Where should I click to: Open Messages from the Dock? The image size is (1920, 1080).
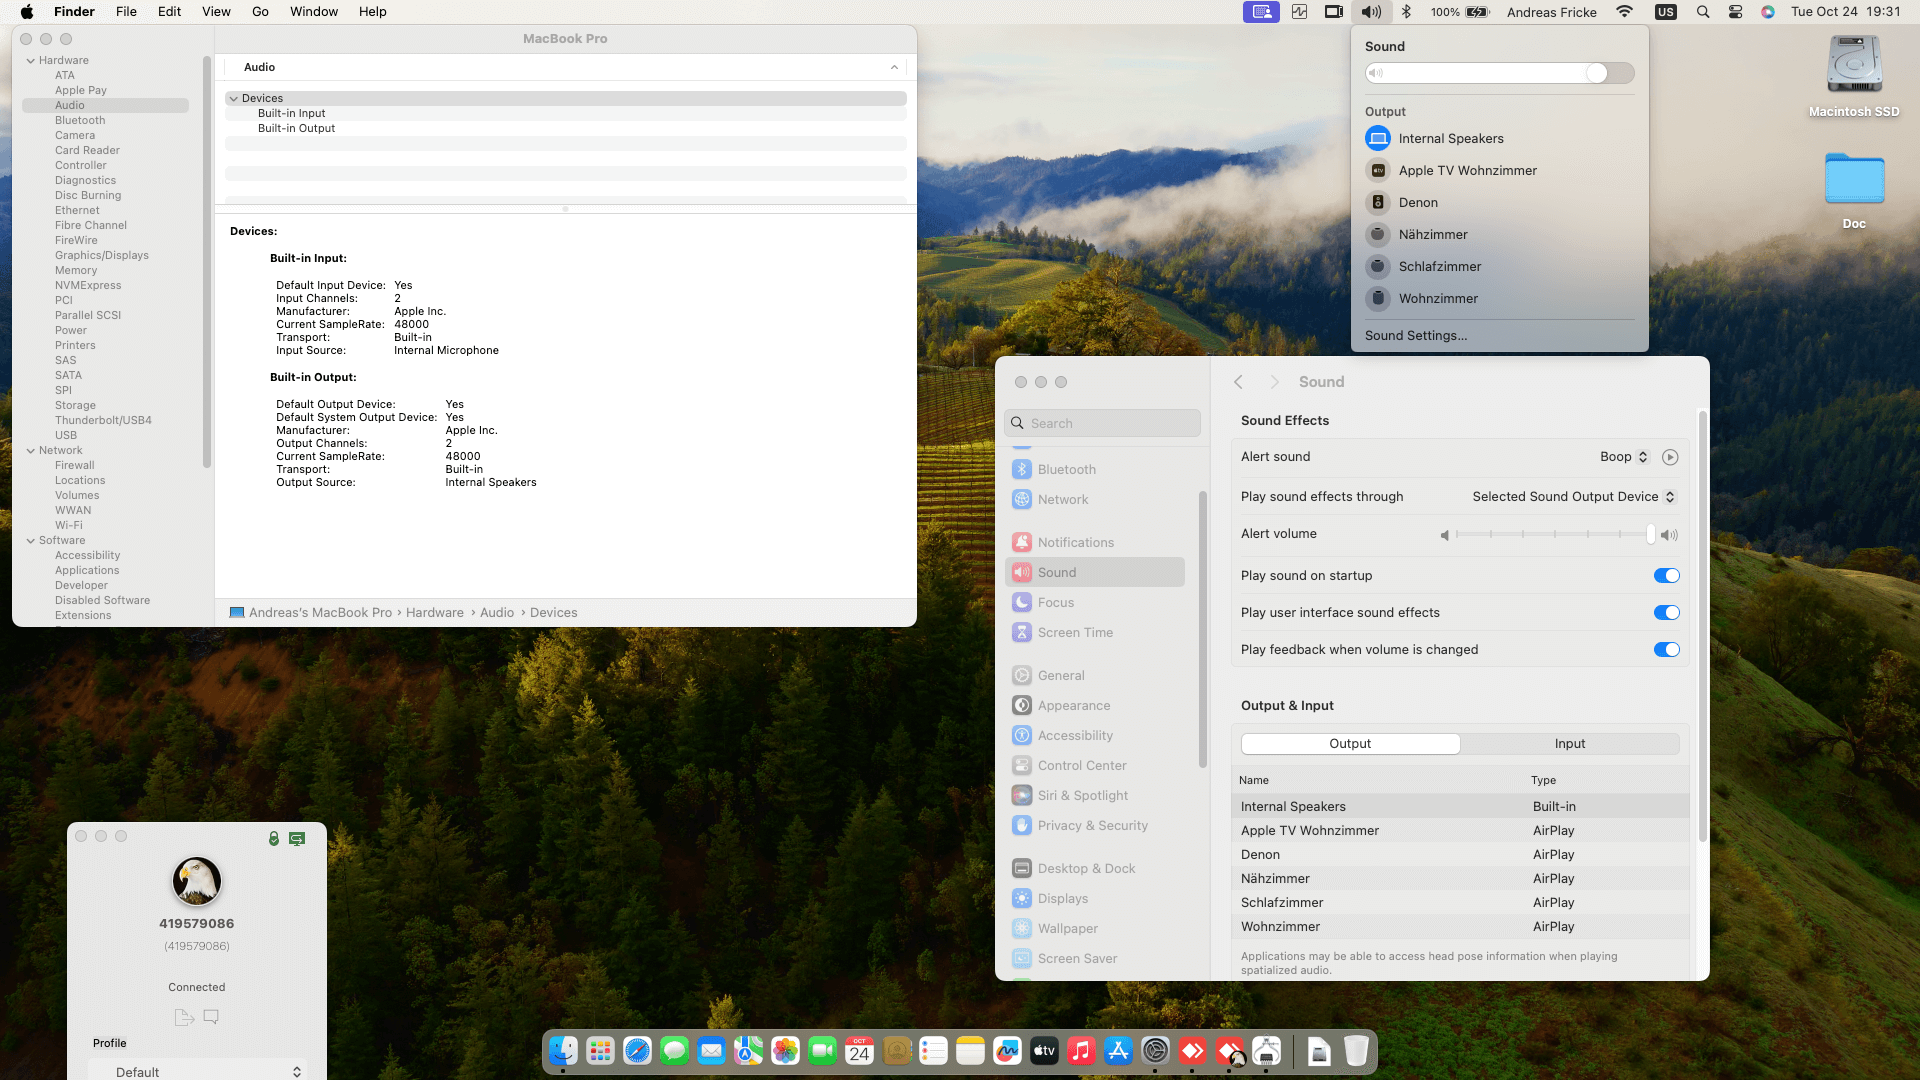pyautogui.click(x=674, y=1051)
